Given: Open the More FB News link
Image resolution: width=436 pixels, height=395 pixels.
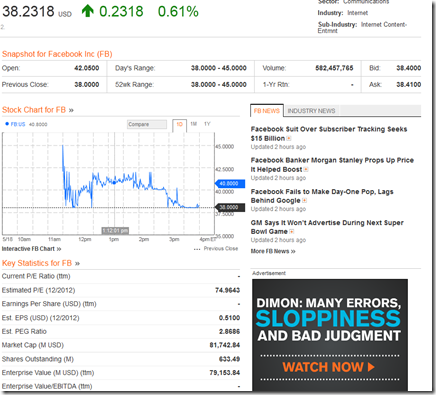Looking at the screenshot, I should (273, 251).
